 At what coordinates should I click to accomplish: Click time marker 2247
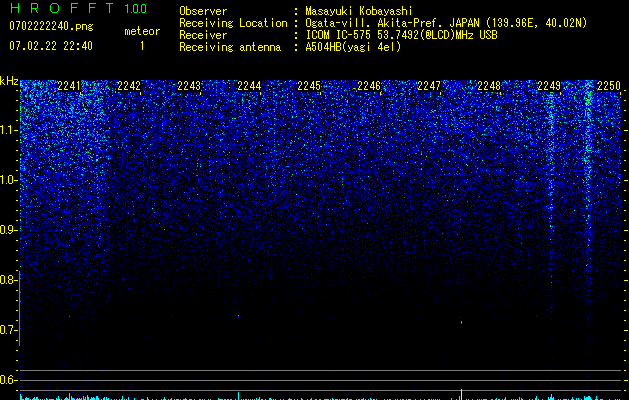(x=429, y=86)
